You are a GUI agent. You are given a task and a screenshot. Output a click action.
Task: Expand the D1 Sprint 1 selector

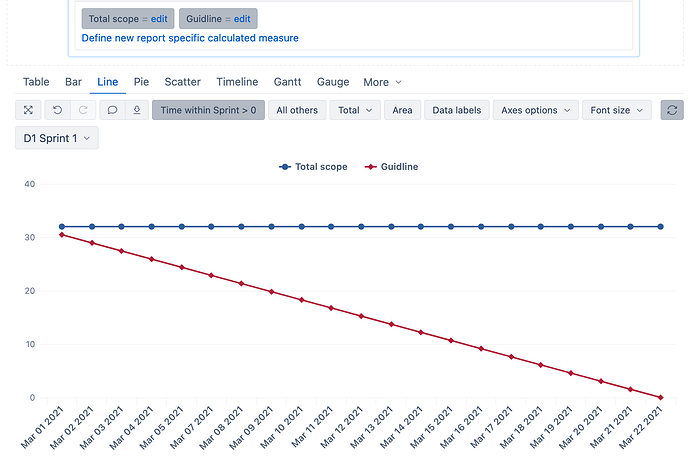pyautogui.click(x=57, y=138)
